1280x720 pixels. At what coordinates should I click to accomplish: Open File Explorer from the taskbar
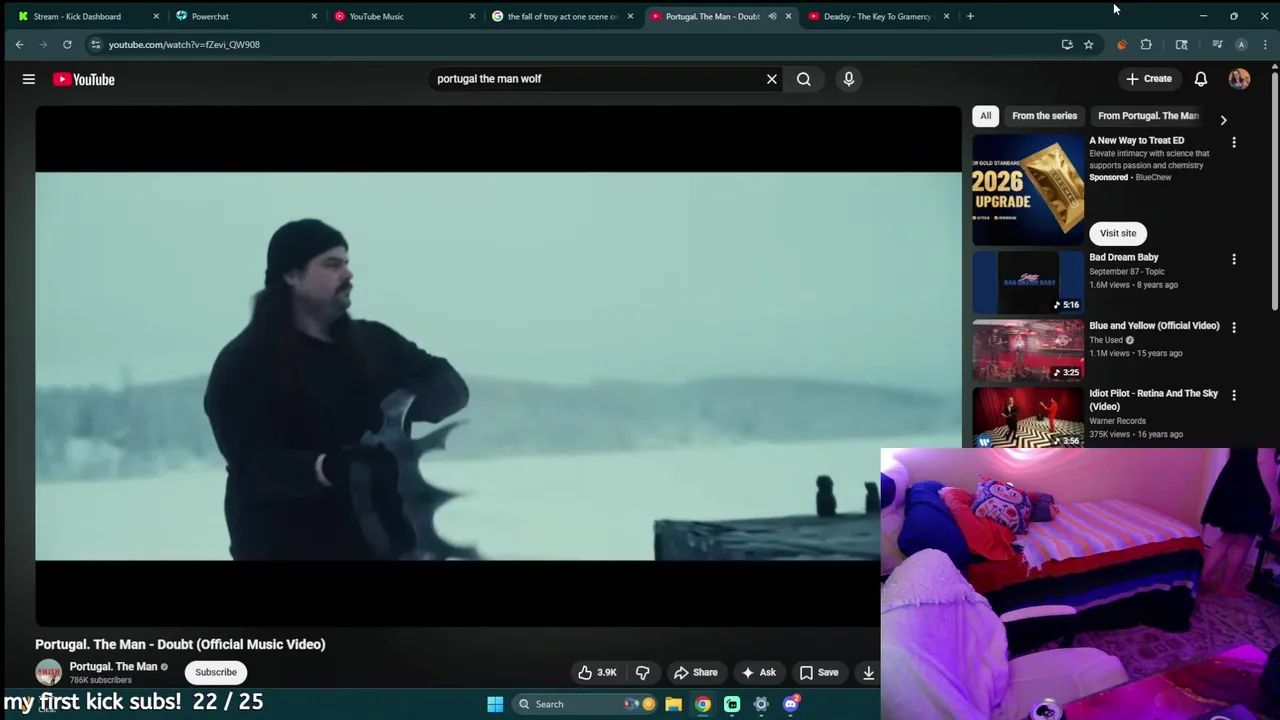point(674,704)
